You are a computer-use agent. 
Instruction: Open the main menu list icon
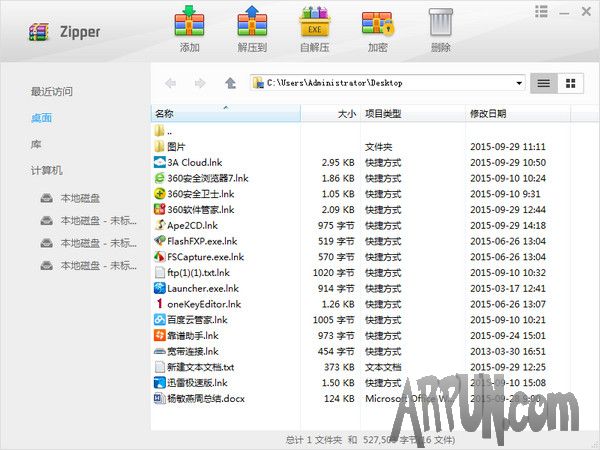coord(541,11)
